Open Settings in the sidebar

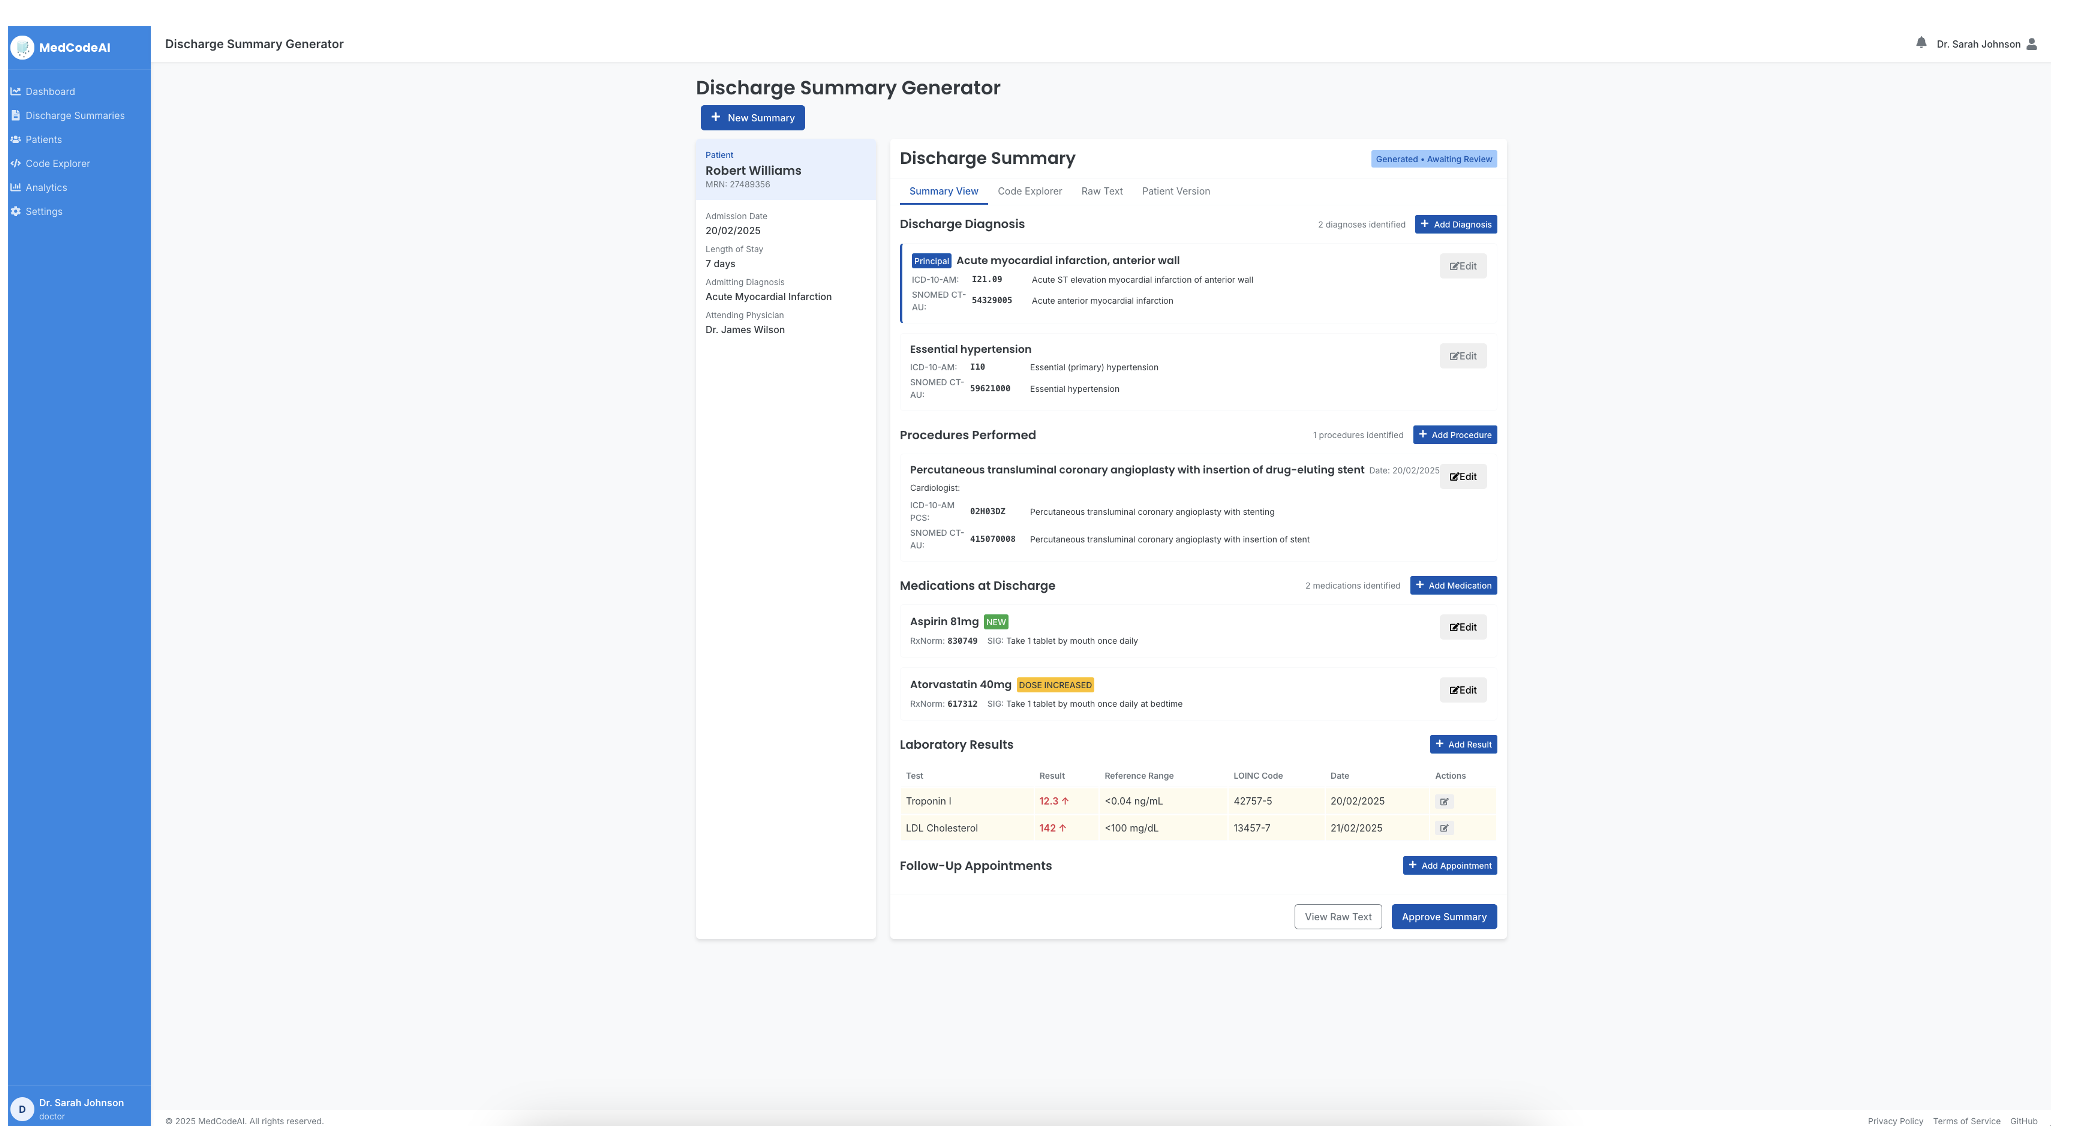[x=44, y=211]
